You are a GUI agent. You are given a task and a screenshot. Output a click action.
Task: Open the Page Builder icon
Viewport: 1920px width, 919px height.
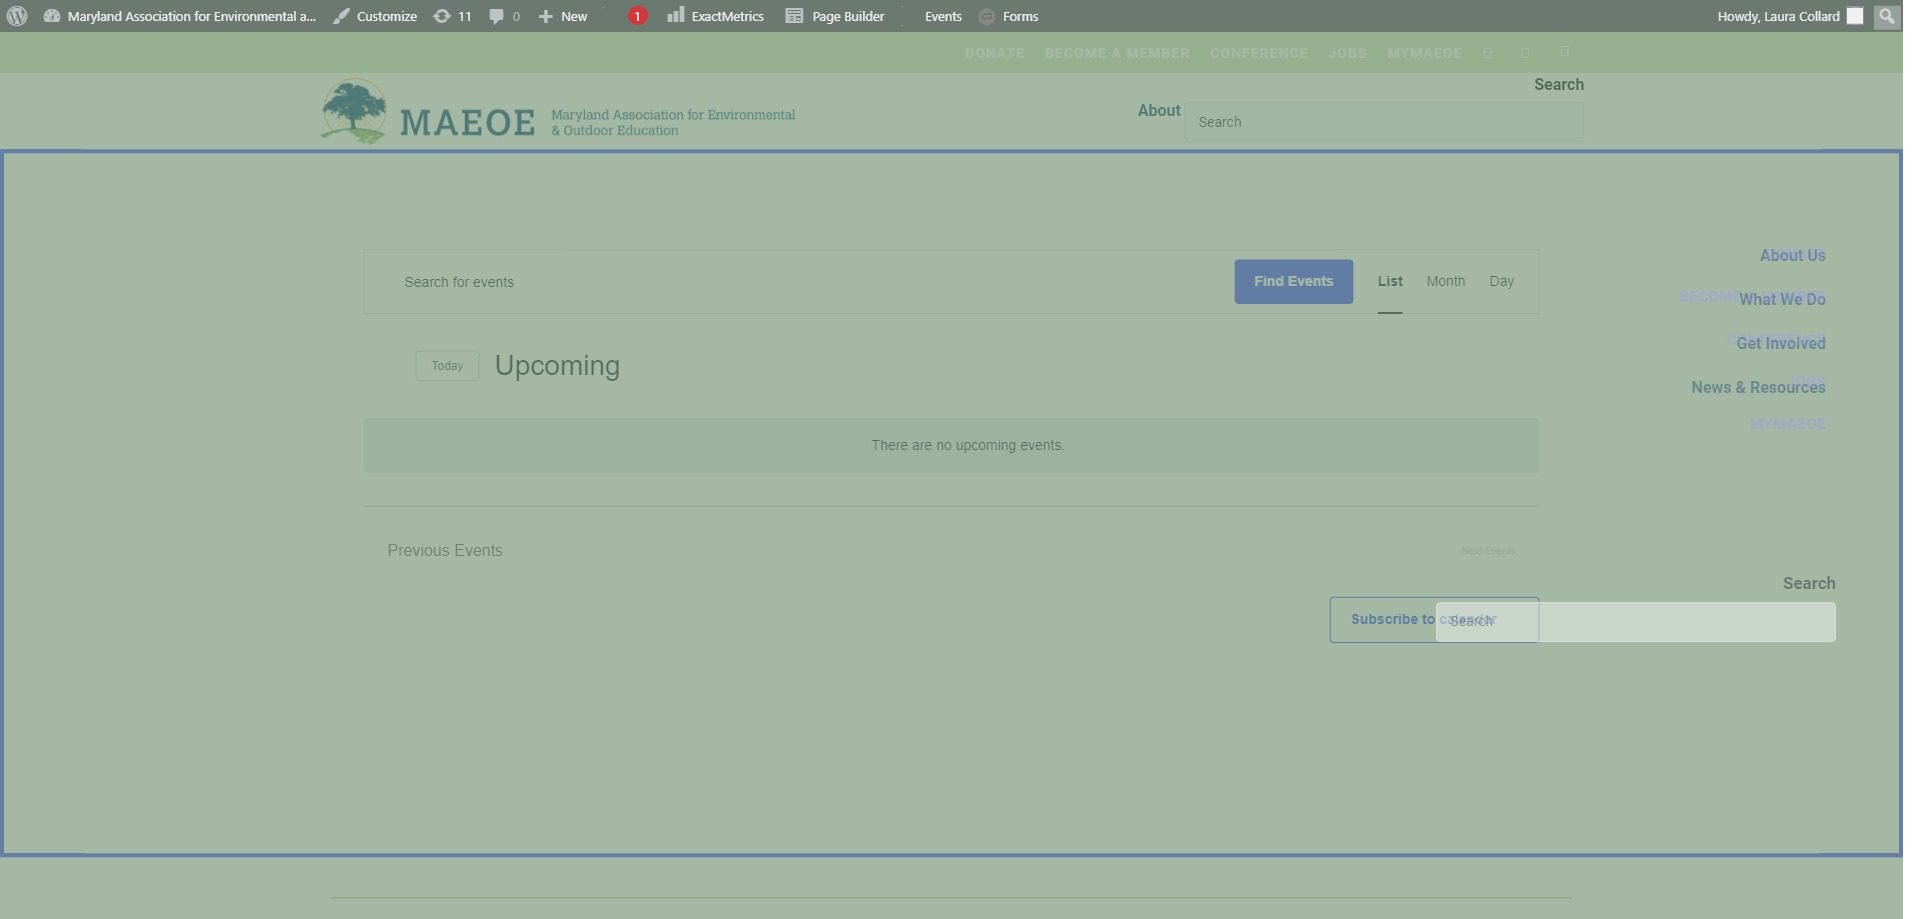794,16
